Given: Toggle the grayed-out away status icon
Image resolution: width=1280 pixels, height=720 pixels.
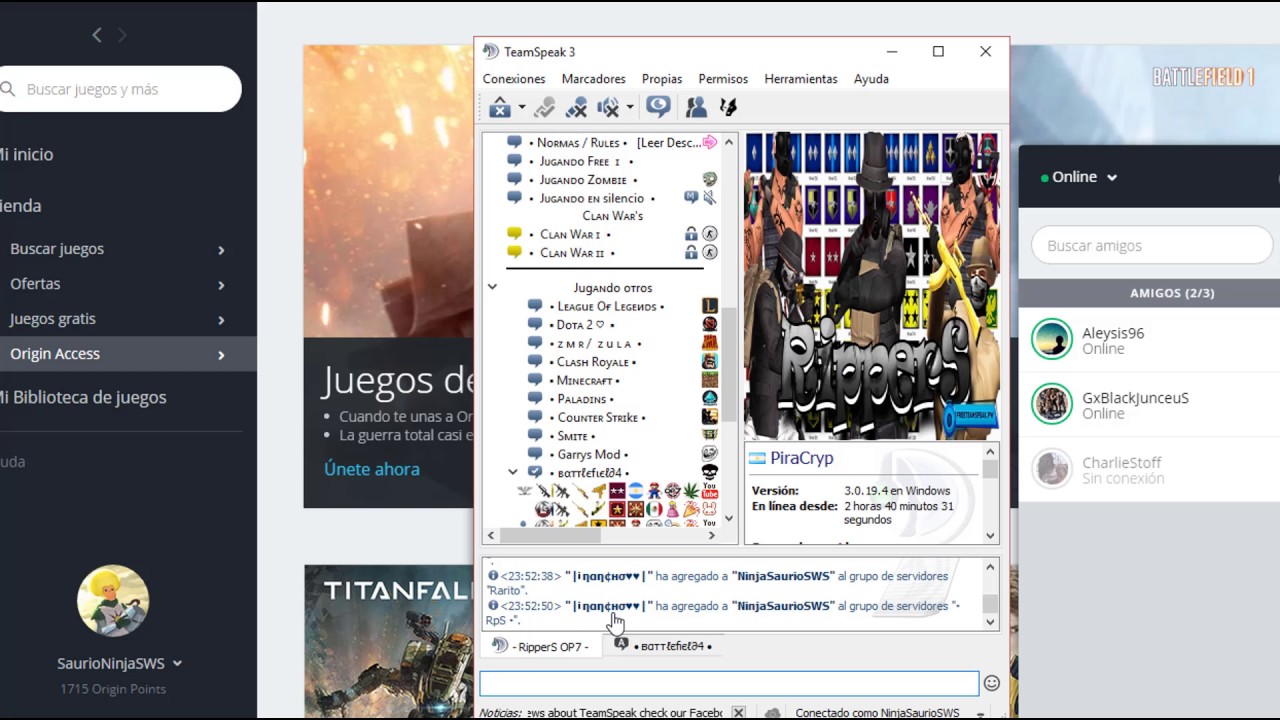Looking at the screenshot, I should click(x=544, y=107).
